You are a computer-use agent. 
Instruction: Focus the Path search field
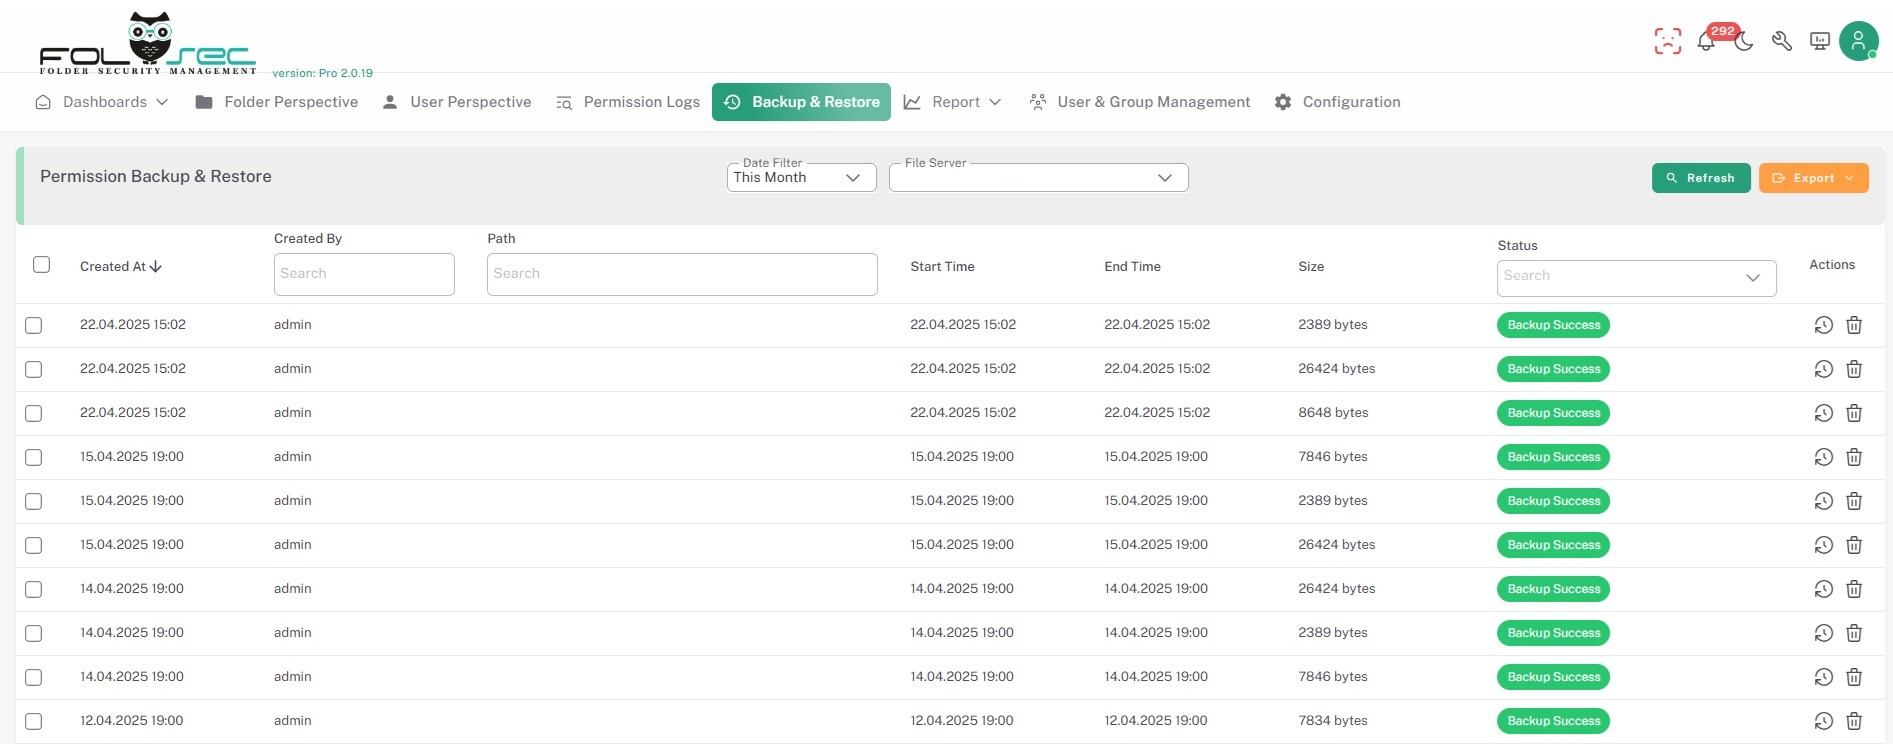click(682, 274)
